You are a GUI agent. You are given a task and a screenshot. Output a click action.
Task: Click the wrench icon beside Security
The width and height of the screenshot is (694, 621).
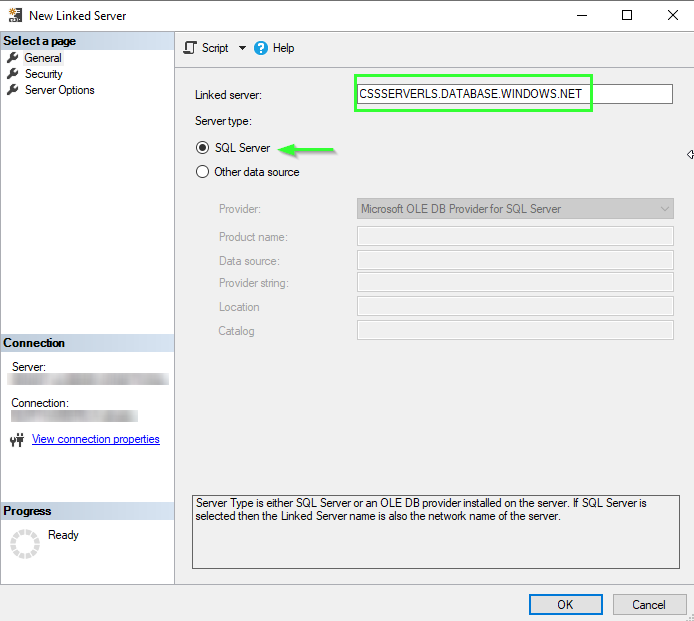point(13,73)
